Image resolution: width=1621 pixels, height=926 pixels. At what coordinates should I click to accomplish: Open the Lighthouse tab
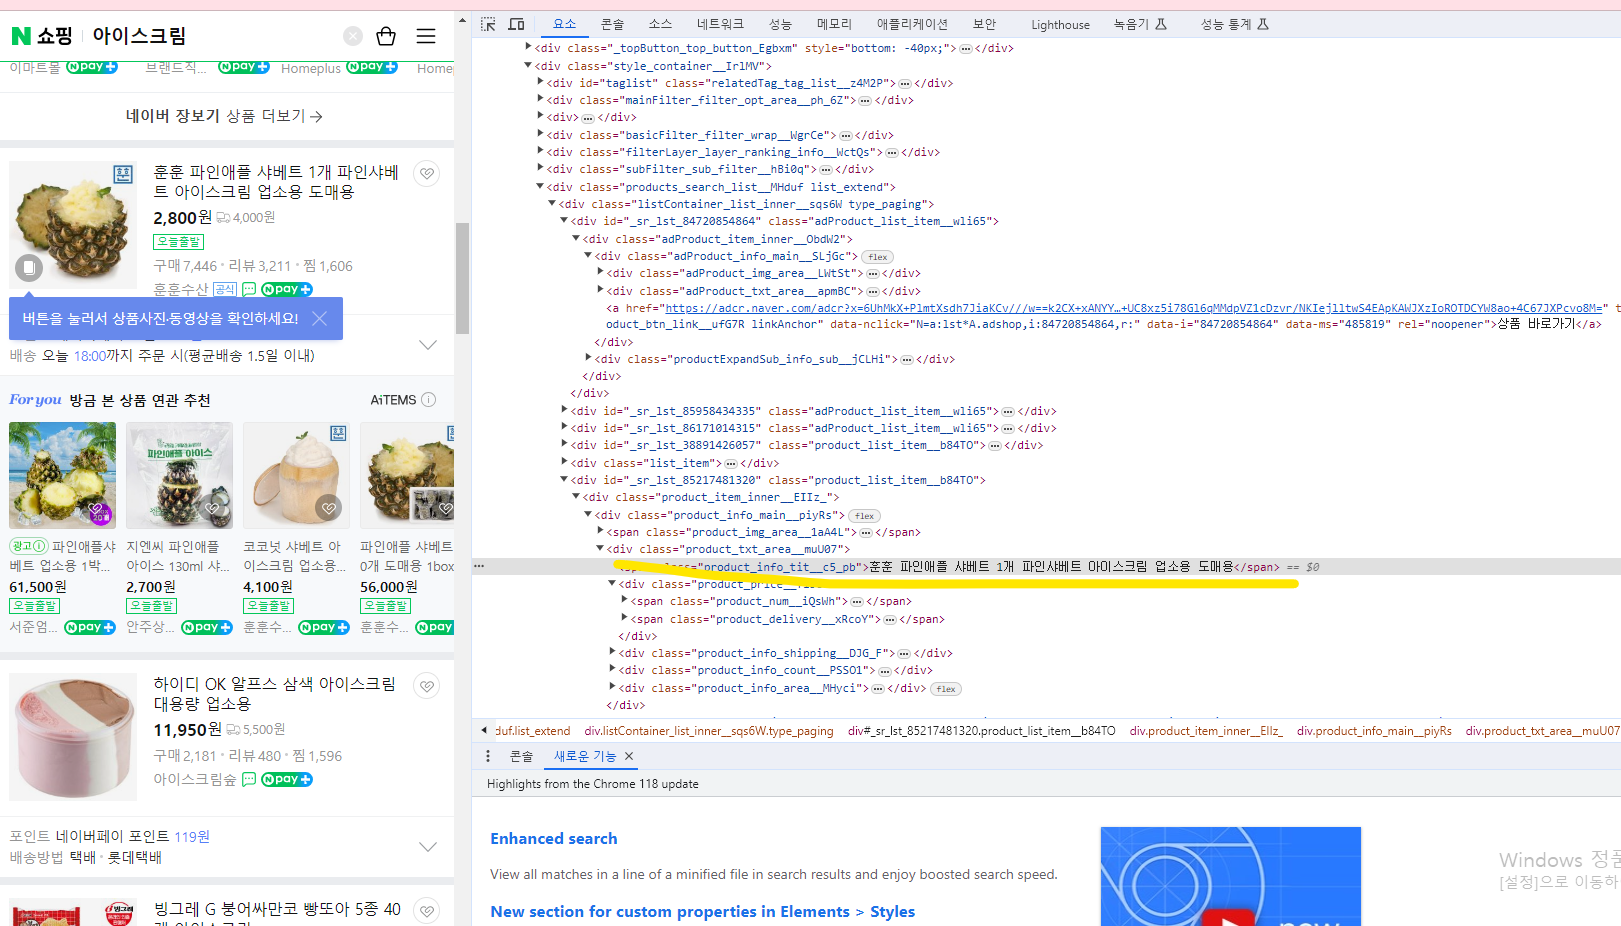1060,25
